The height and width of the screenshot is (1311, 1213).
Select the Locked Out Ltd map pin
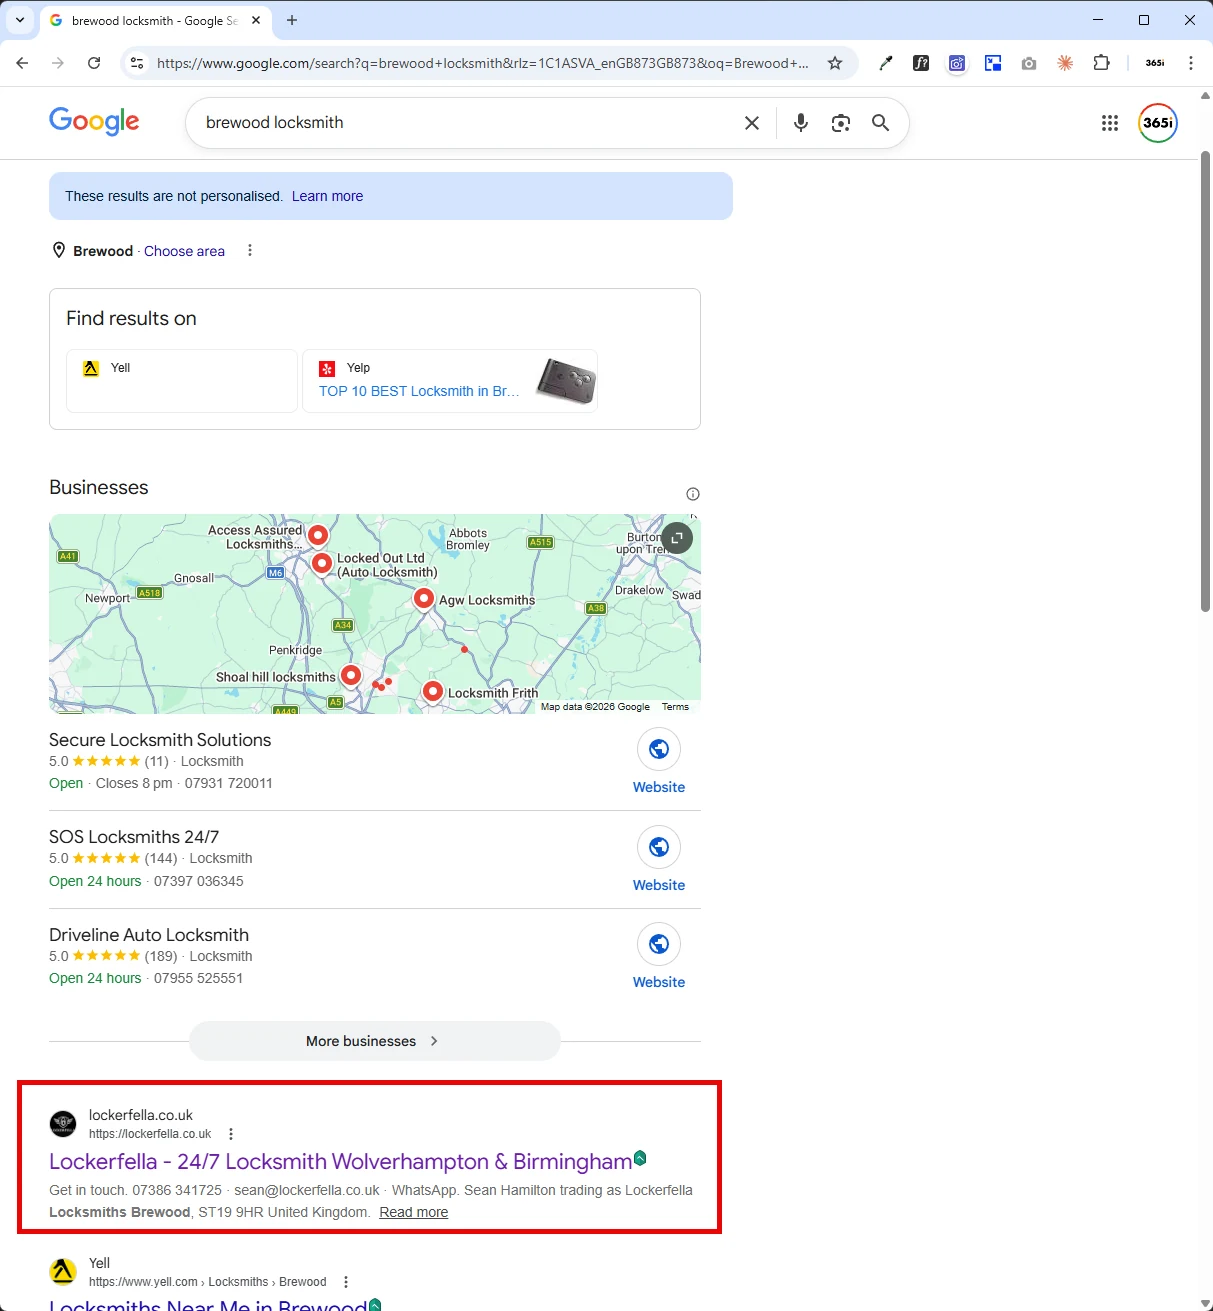point(321,563)
